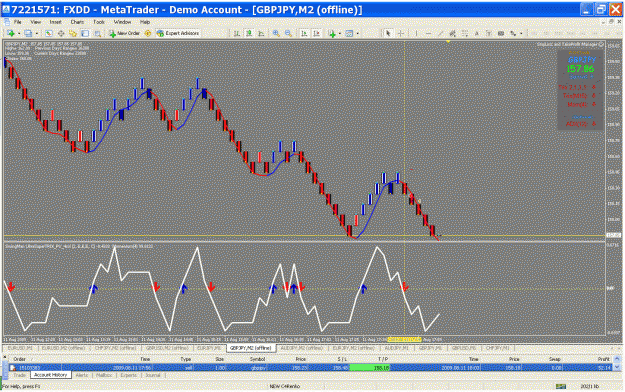Click the Templates toolbar icon

tap(349, 33)
